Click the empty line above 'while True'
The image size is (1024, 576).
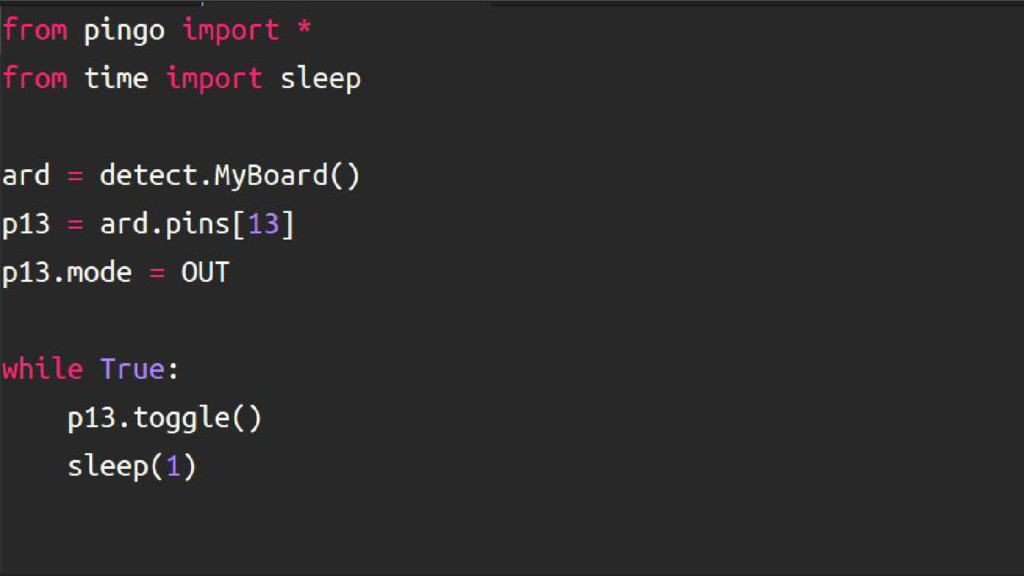(512, 321)
